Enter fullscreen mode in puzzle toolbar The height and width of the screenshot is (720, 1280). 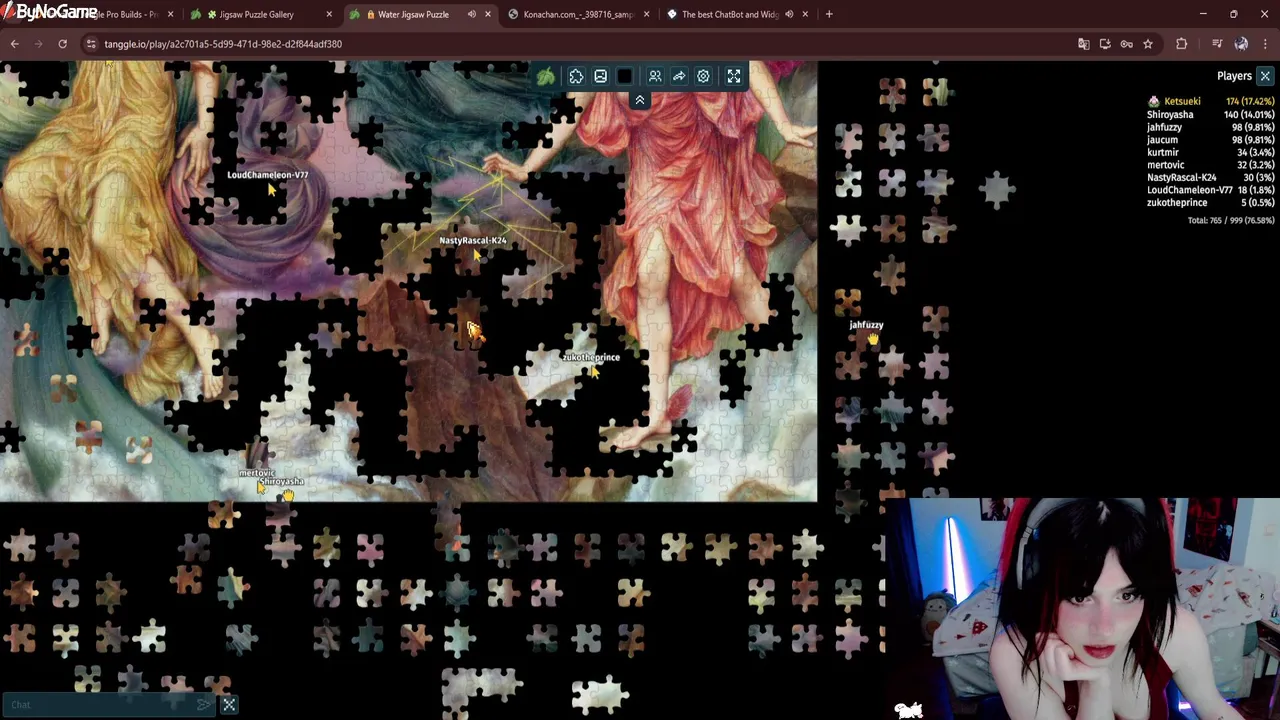(734, 76)
